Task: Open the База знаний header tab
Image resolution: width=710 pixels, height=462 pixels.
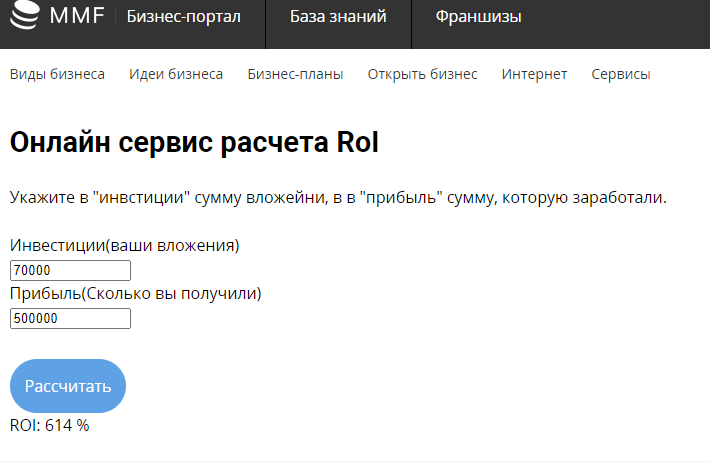Action: 338,16
